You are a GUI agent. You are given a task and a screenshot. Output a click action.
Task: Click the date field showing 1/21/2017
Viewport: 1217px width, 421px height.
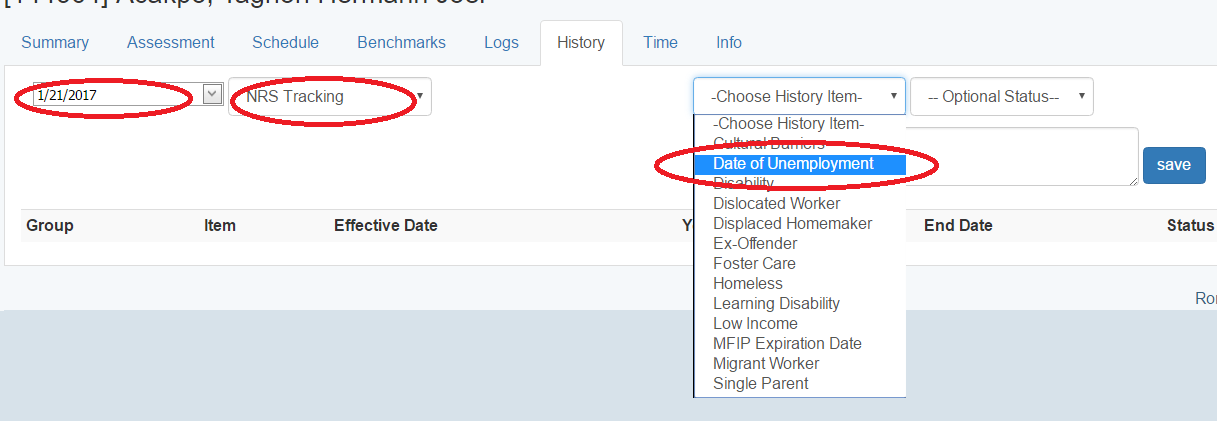[x=116, y=95]
